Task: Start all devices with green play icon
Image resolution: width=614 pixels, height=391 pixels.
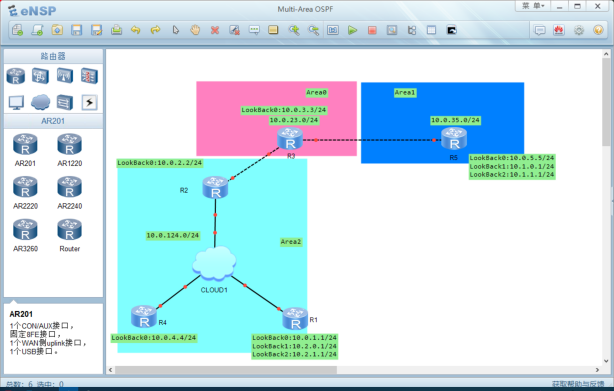Action: pos(352,30)
